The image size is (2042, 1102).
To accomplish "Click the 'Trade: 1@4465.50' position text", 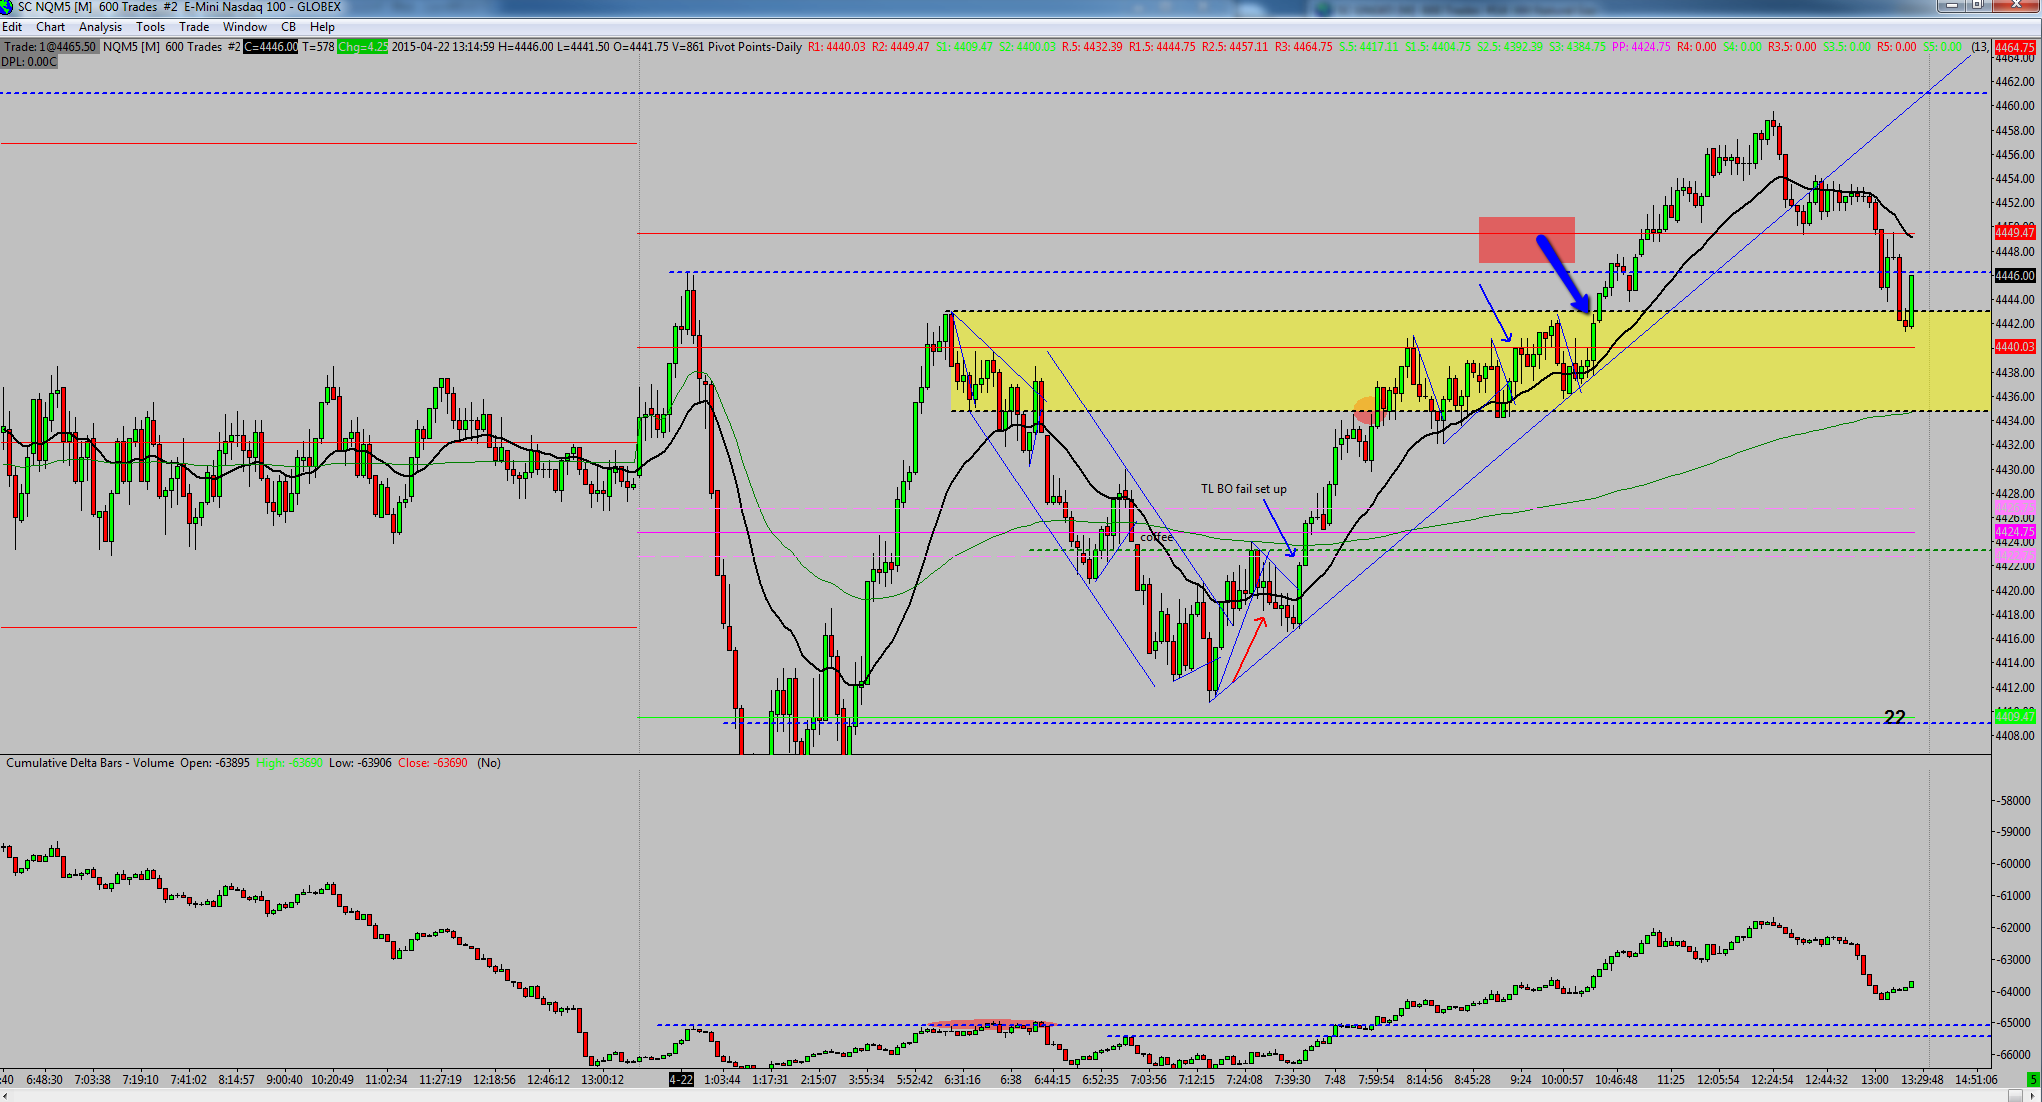I will (x=50, y=47).
